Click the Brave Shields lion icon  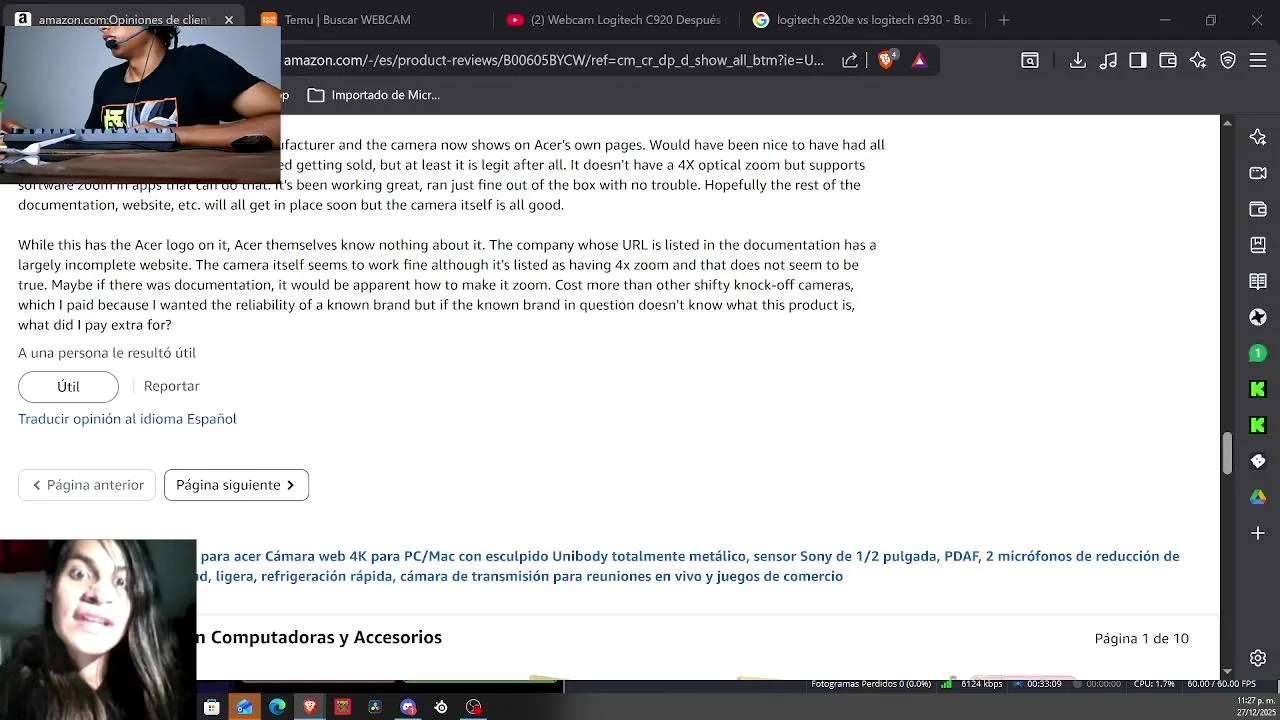click(x=886, y=60)
